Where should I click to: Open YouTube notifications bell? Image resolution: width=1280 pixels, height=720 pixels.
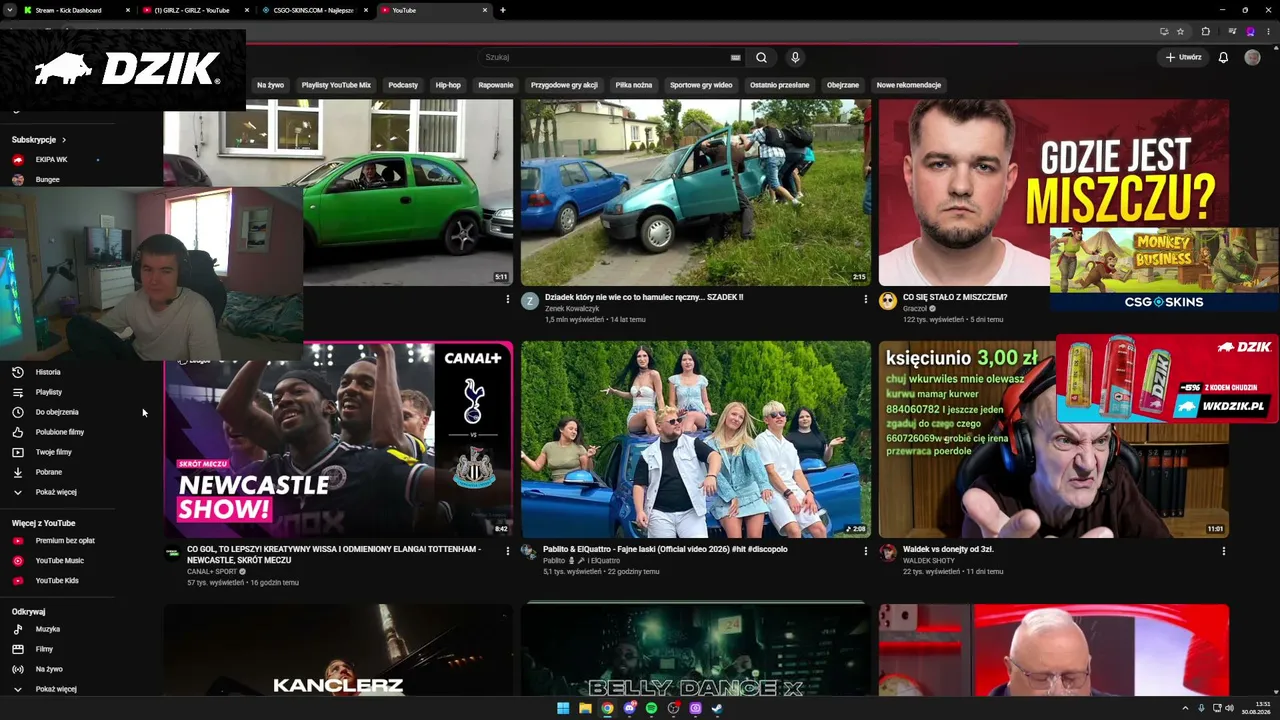point(1223,58)
